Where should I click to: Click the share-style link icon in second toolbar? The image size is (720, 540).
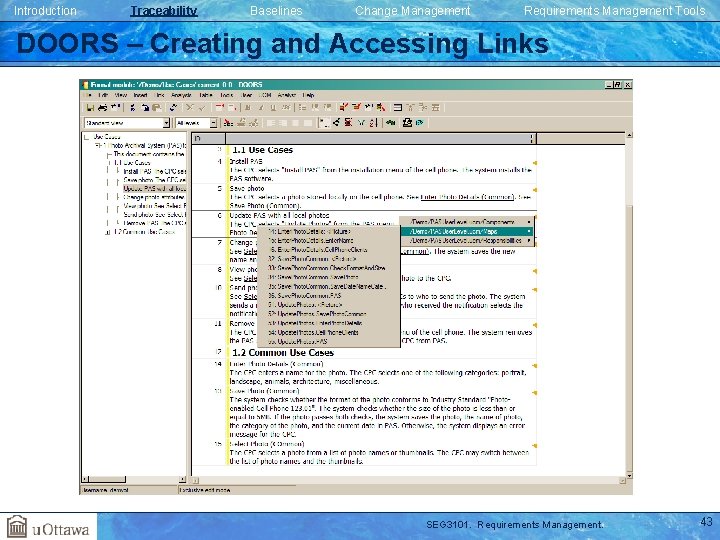(x=336, y=123)
